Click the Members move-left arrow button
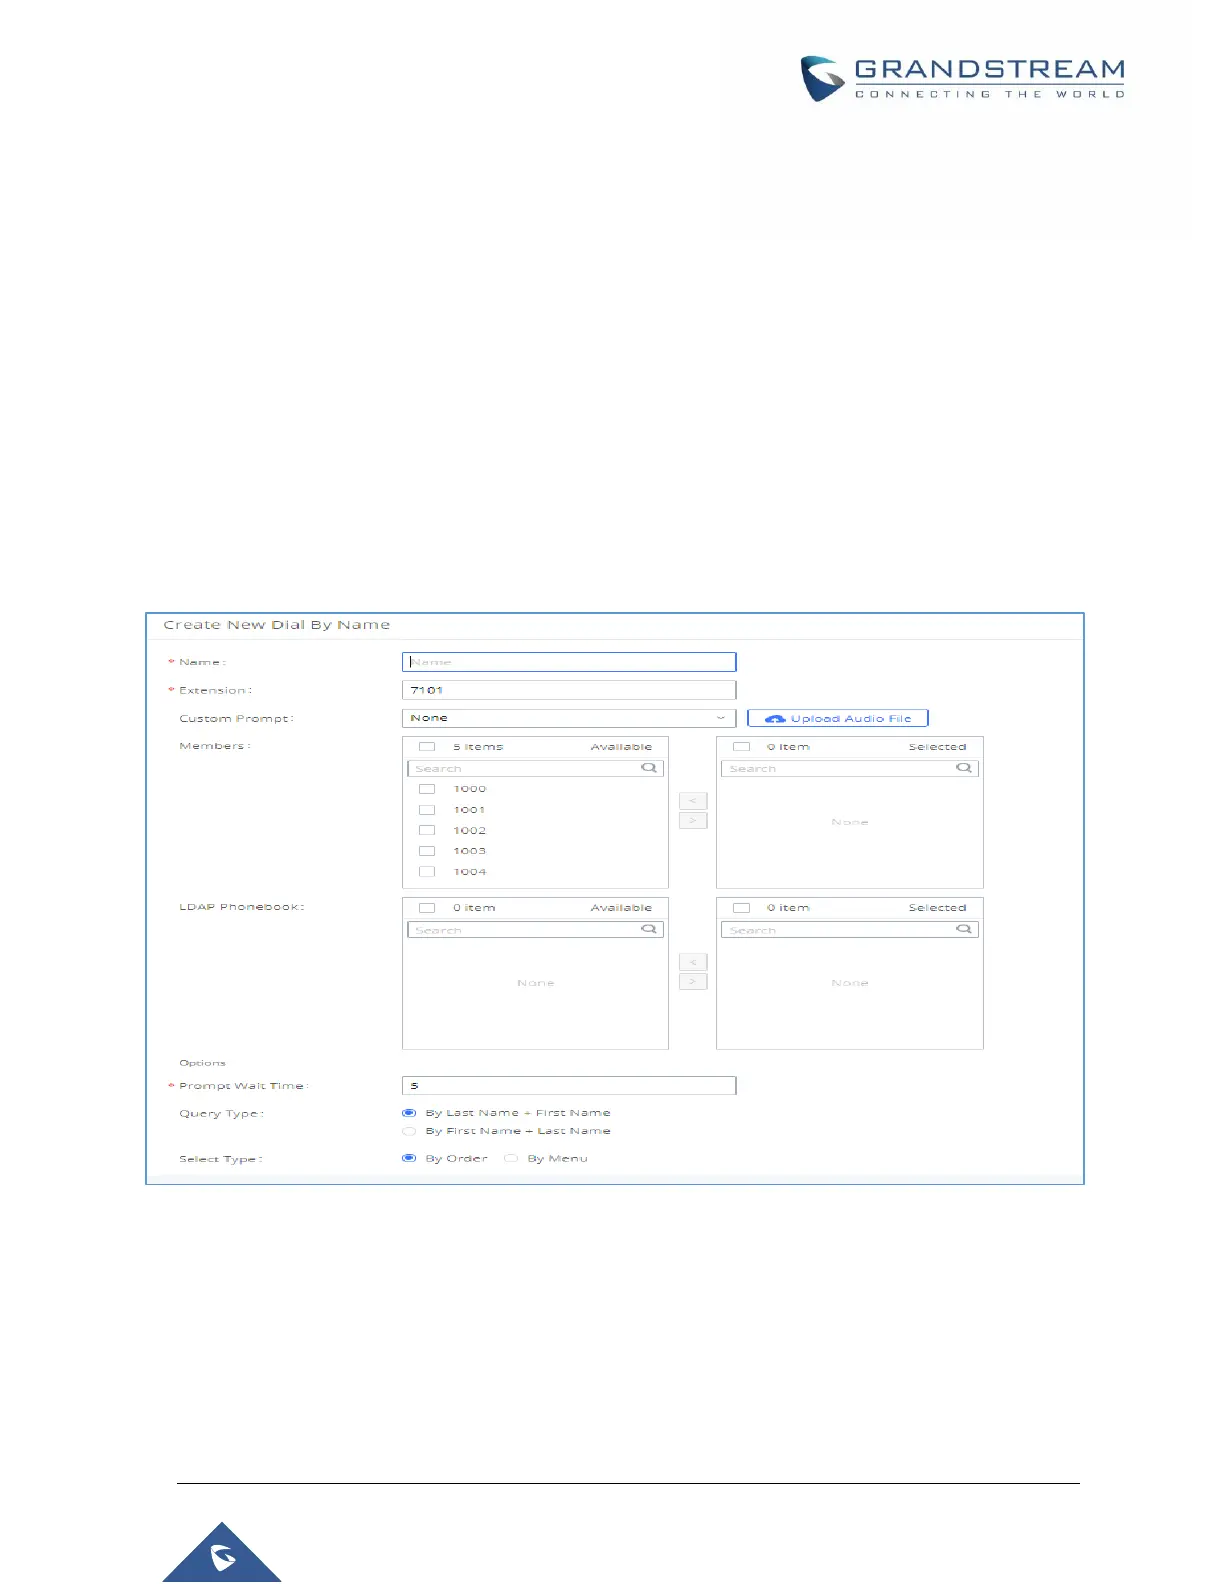Image resolution: width=1224 pixels, height=1584 pixels. pyautogui.click(x=692, y=801)
